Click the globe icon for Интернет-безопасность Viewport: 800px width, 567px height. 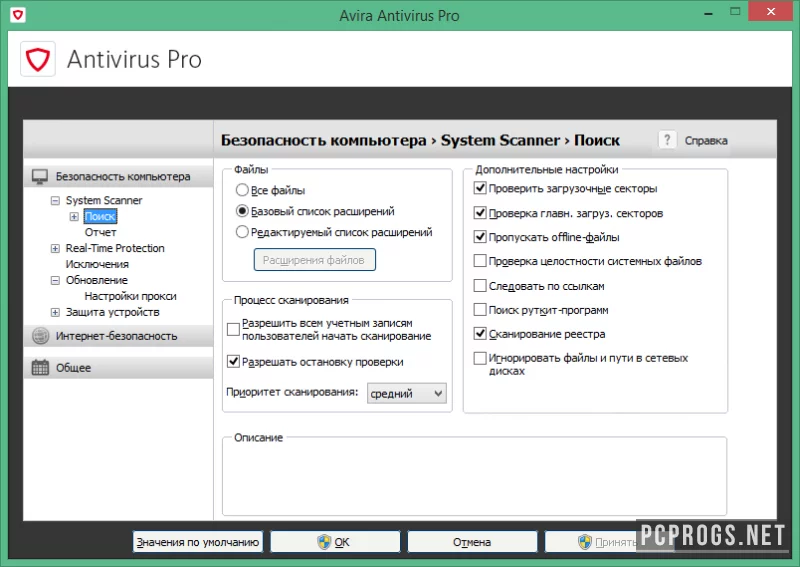(x=40, y=336)
